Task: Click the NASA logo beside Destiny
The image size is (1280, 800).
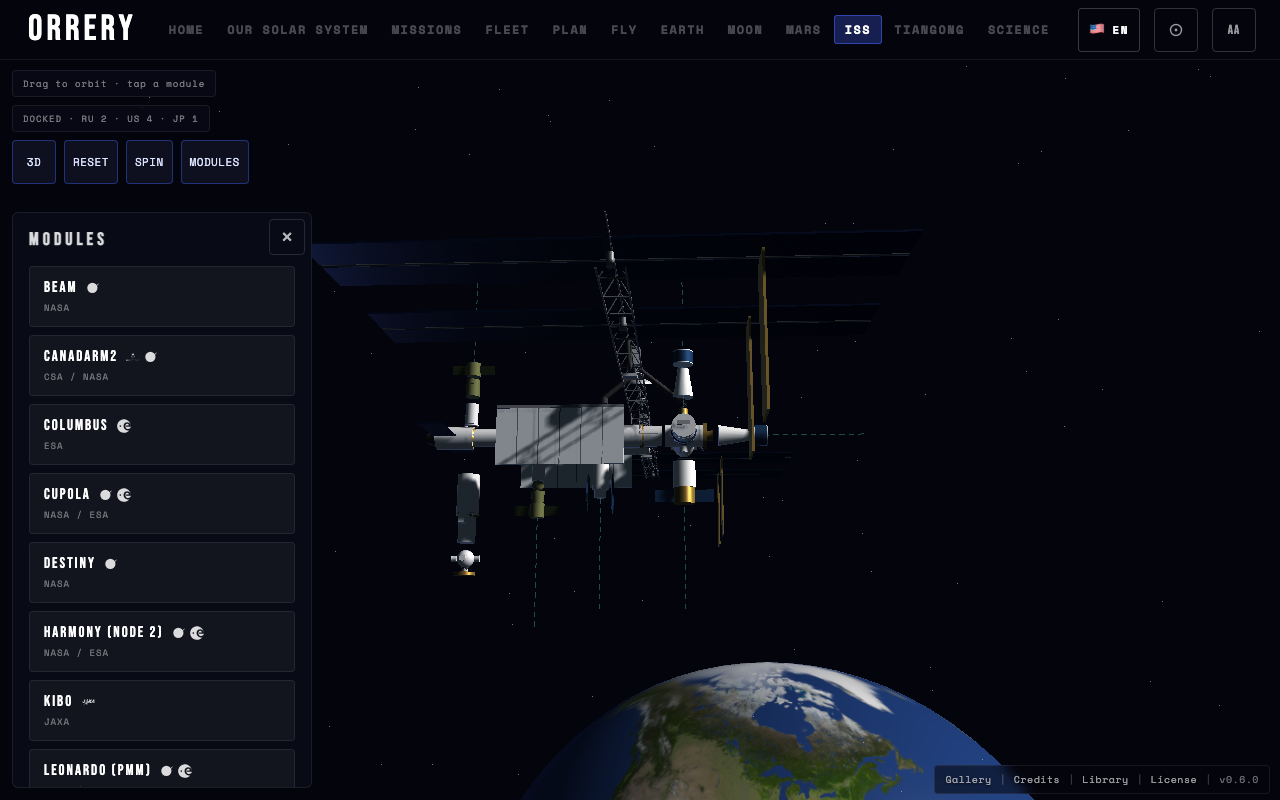Action: (x=110, y=564)
